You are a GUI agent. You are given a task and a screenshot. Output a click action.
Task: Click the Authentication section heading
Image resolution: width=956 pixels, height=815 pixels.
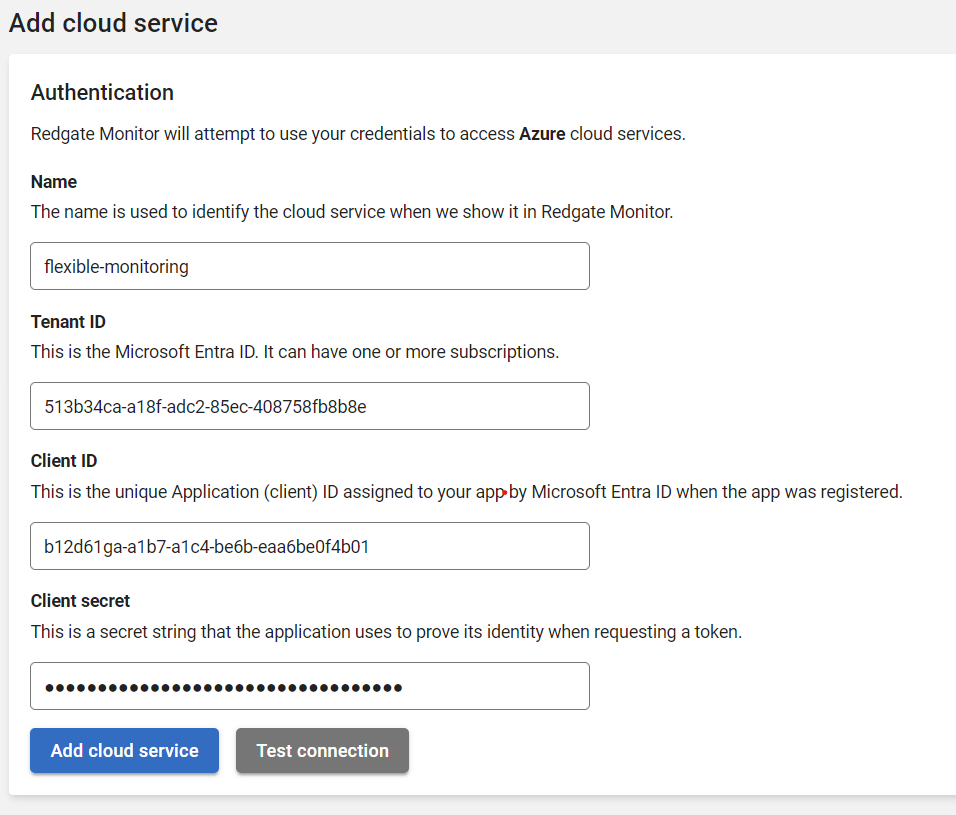[x=102, y=93]
